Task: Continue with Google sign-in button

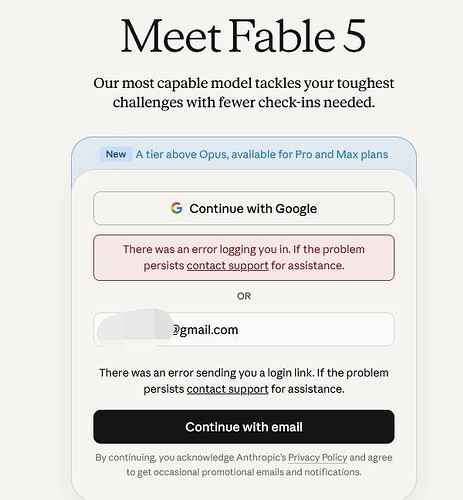Action: click(x=244, y=208)
